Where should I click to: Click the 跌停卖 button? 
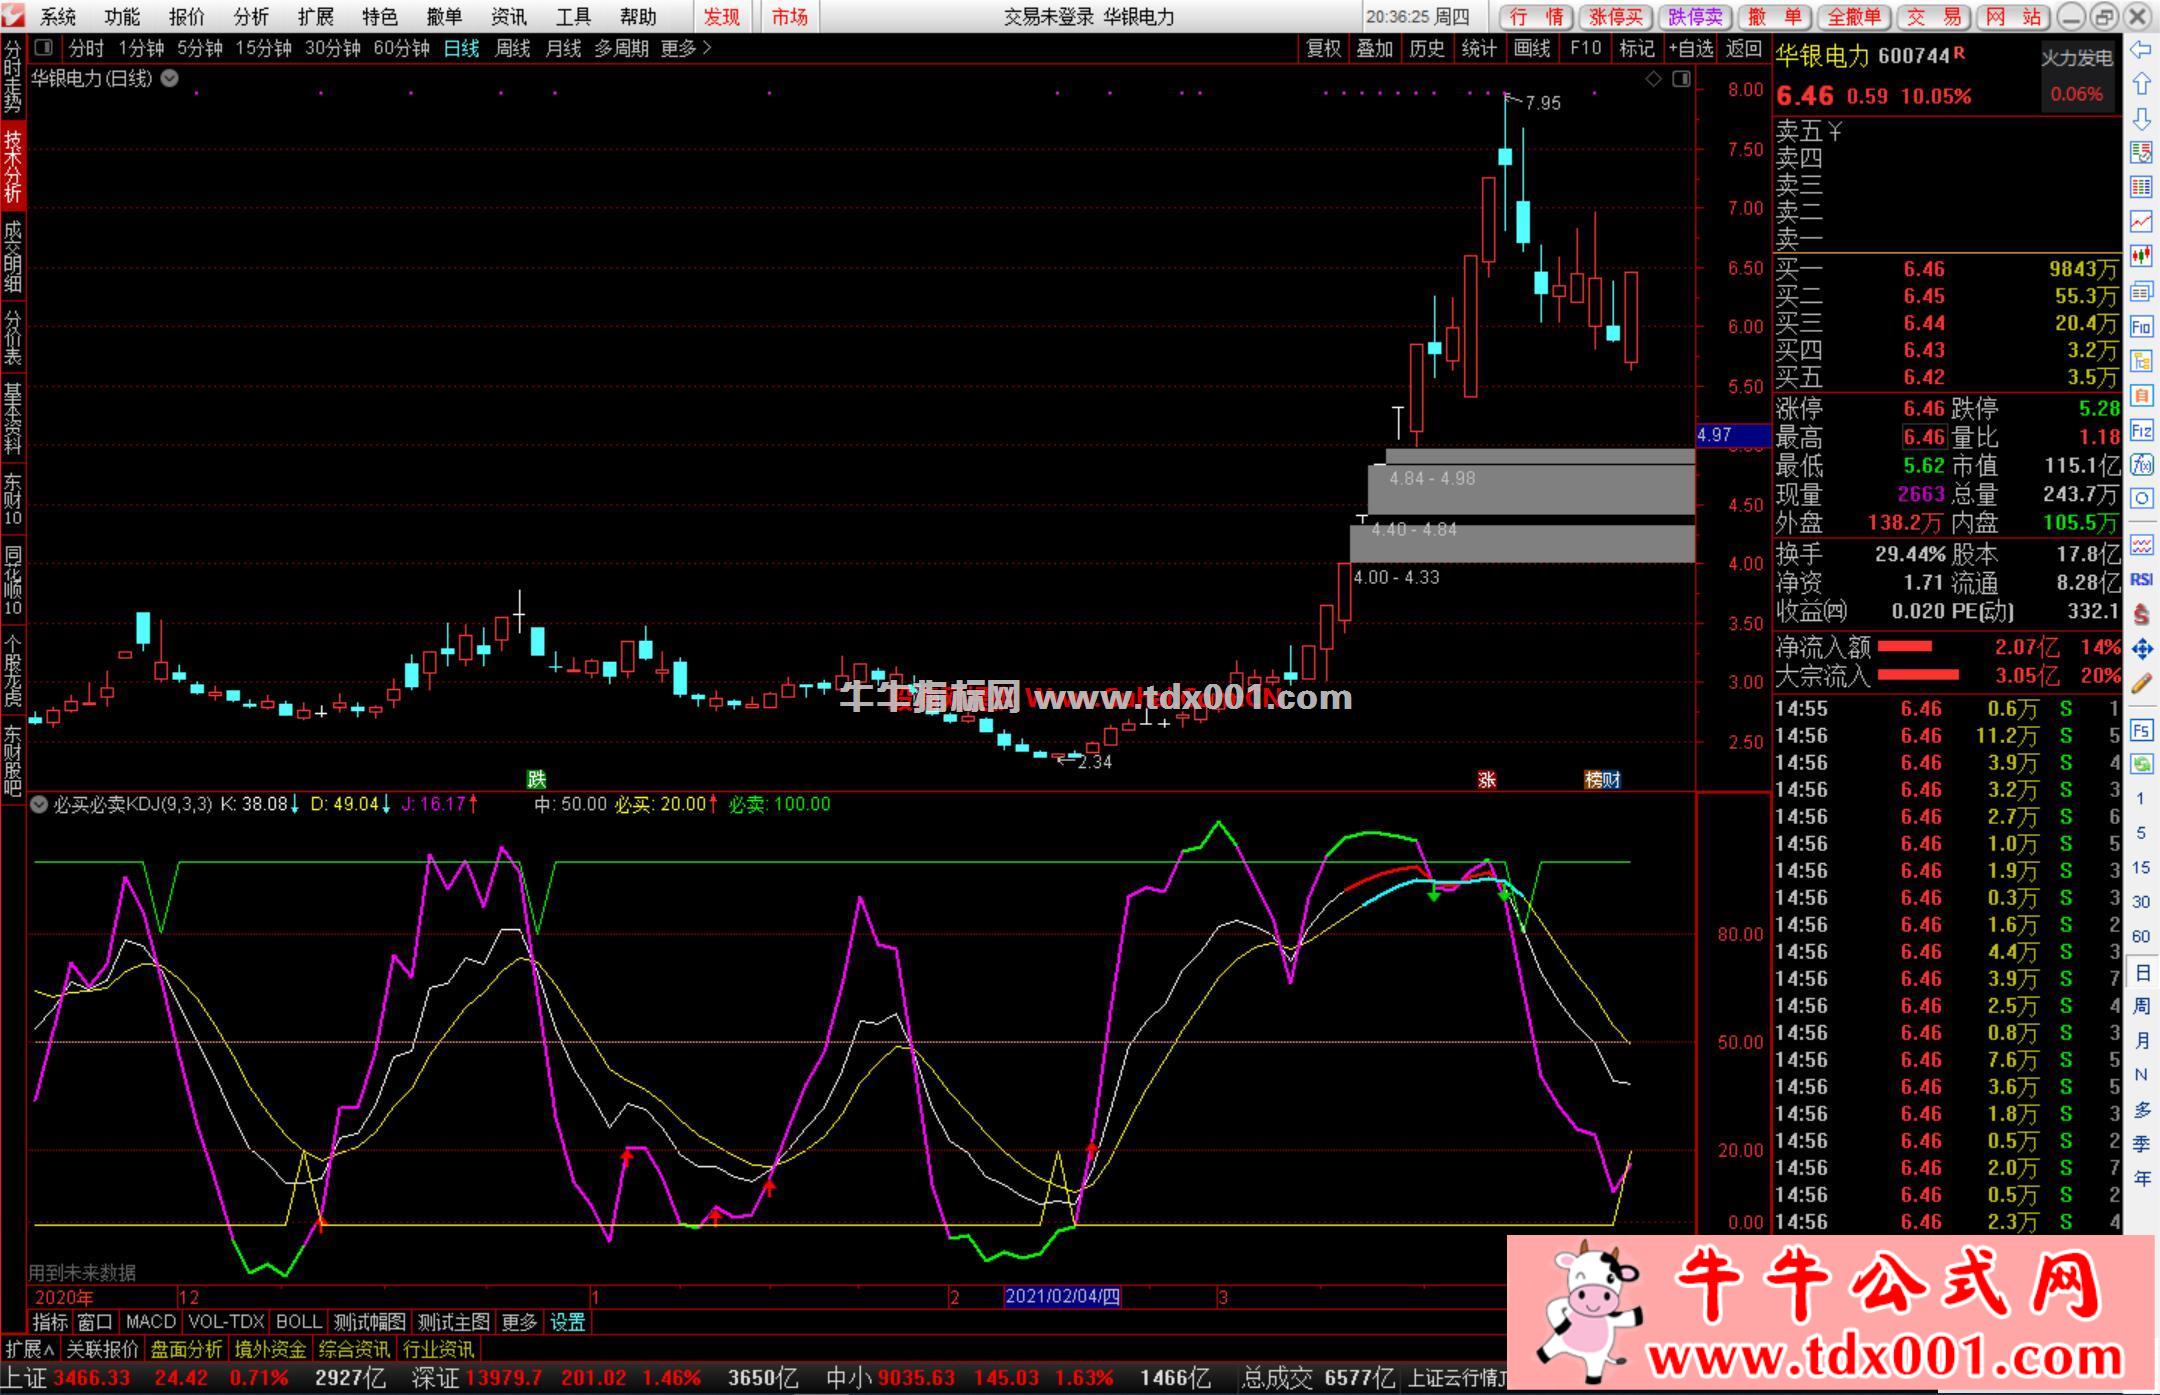pos(1696,17)
